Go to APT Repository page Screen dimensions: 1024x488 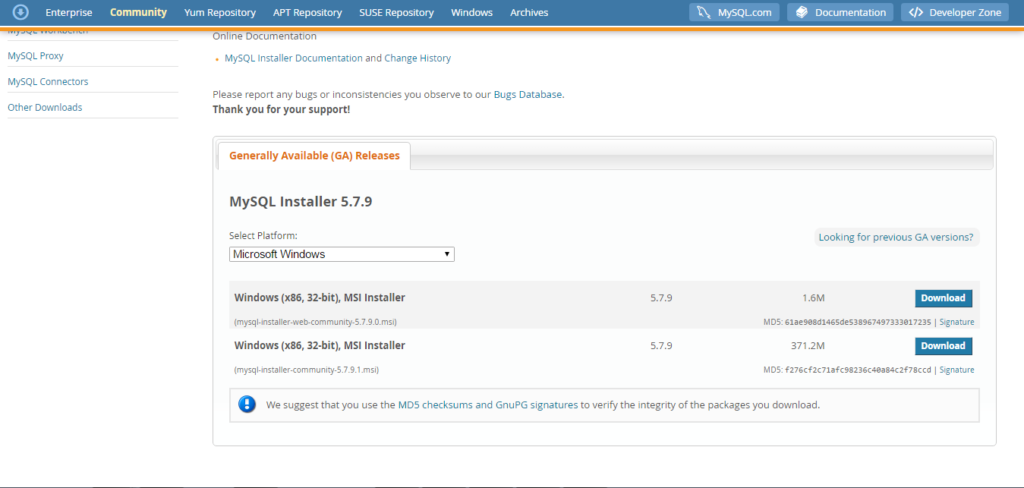pyautogui.click(x=308, y=12)
